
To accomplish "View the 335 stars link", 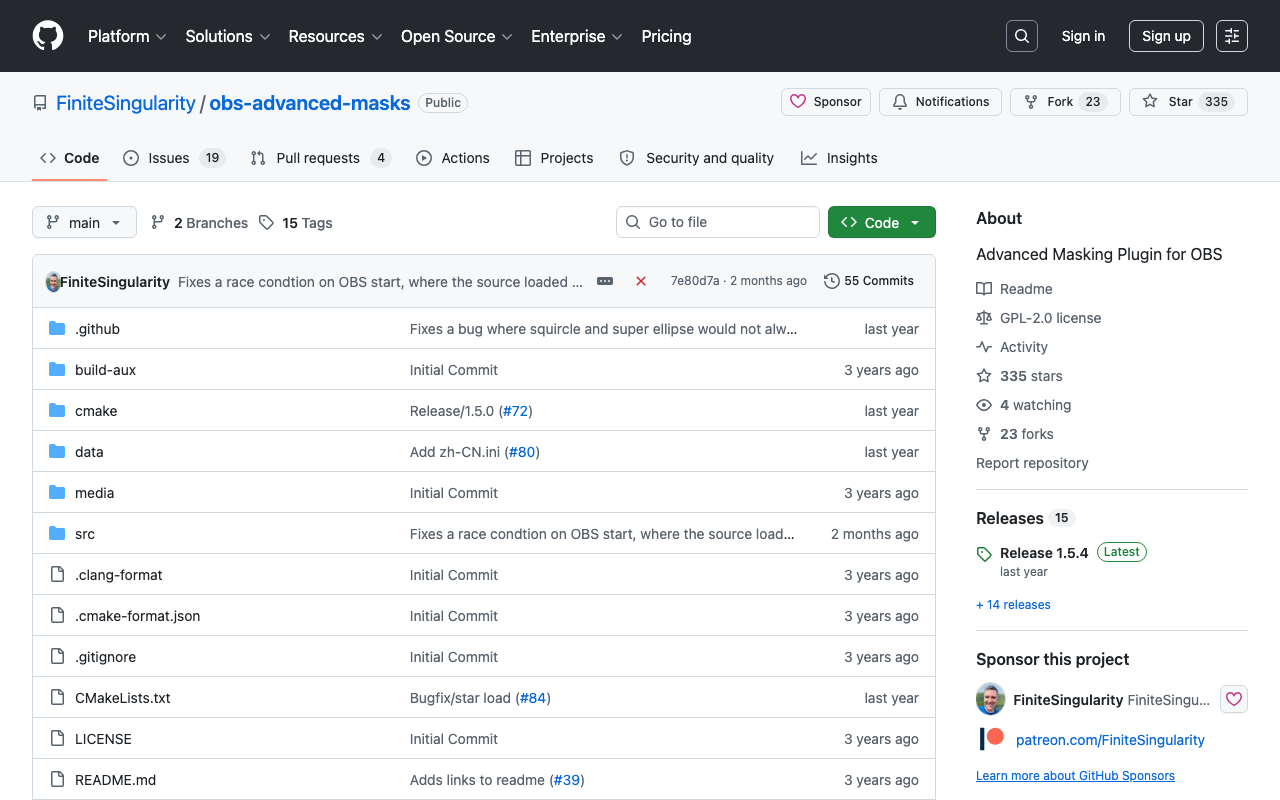I will pyautogui.click(x=1019, y=376).
